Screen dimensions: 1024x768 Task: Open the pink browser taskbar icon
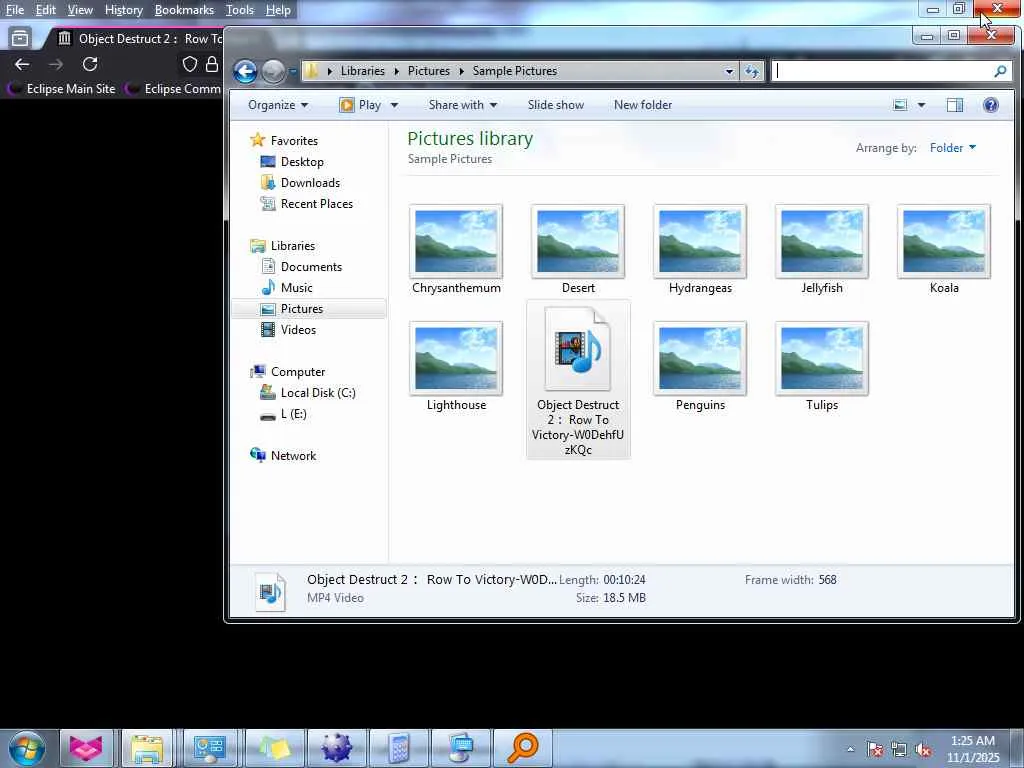[86, 748]
